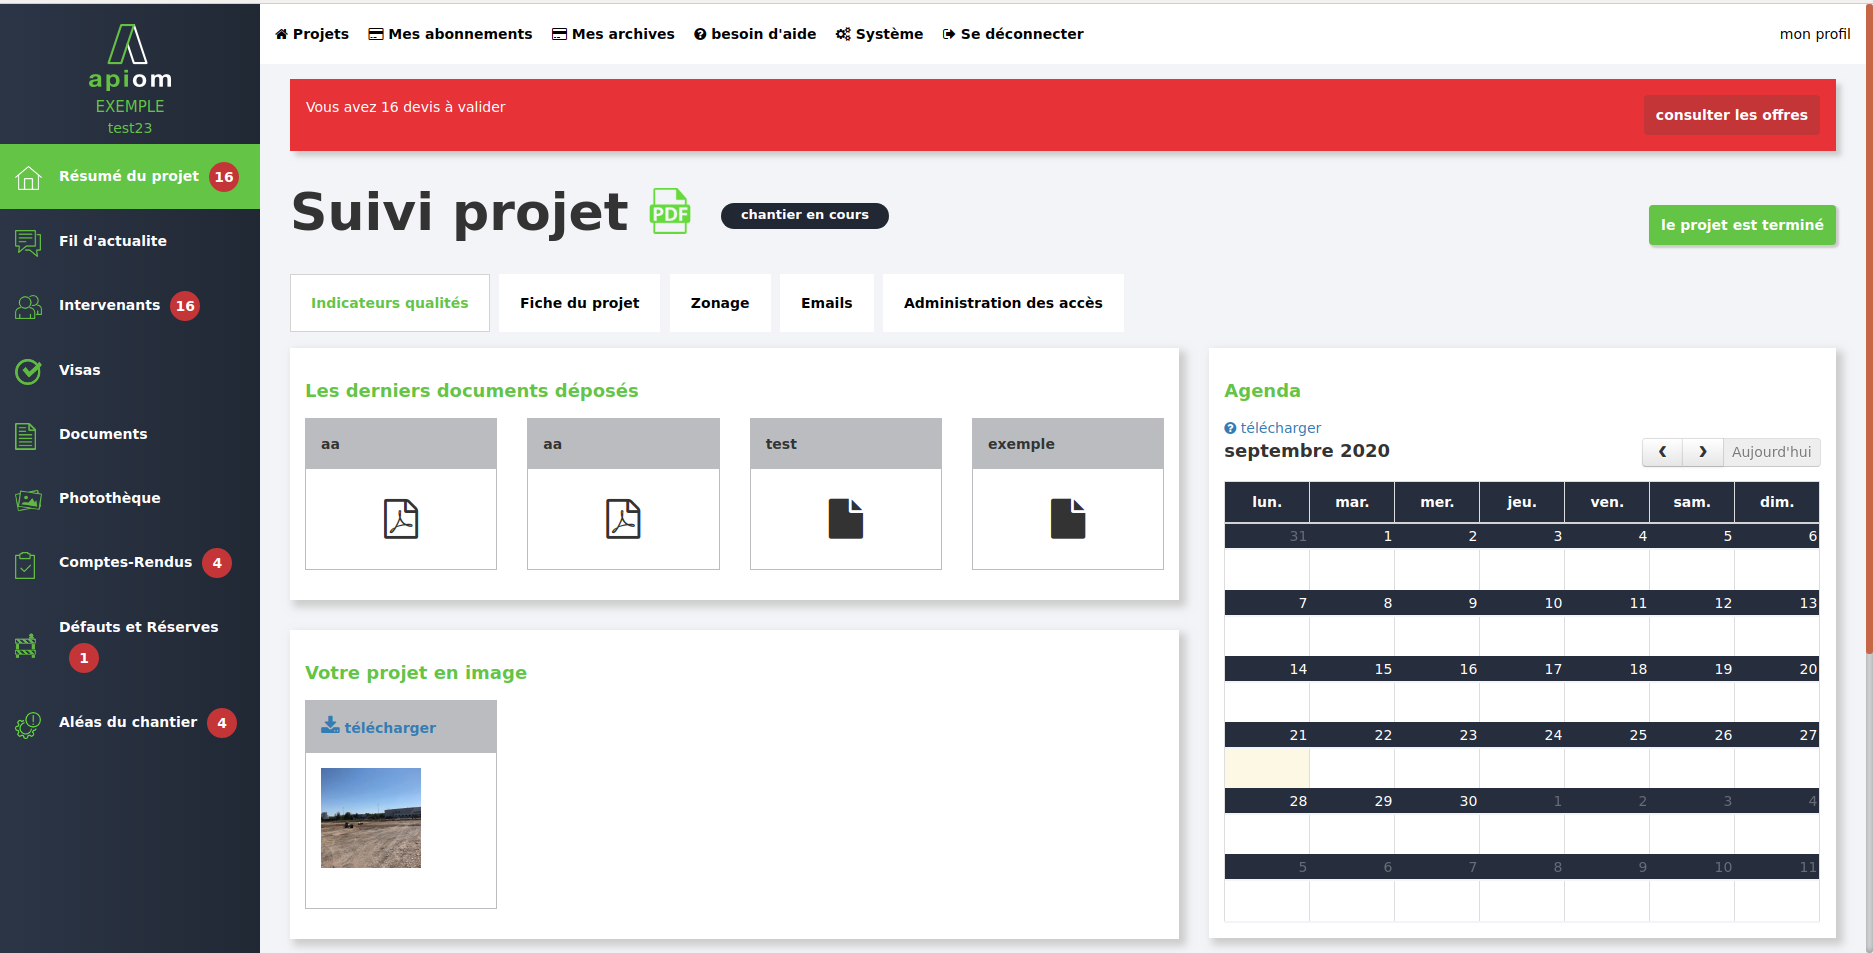Image resolution: width=1873 pixels, height=953 pixels.
Task: Go to previous month in Agenda
Action: click(x=1662, y=452)
